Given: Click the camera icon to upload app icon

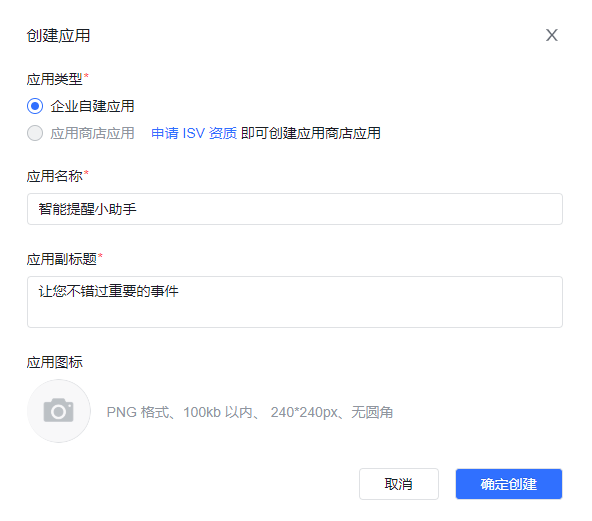Looking at the screenshot, I should coord(59,411).
